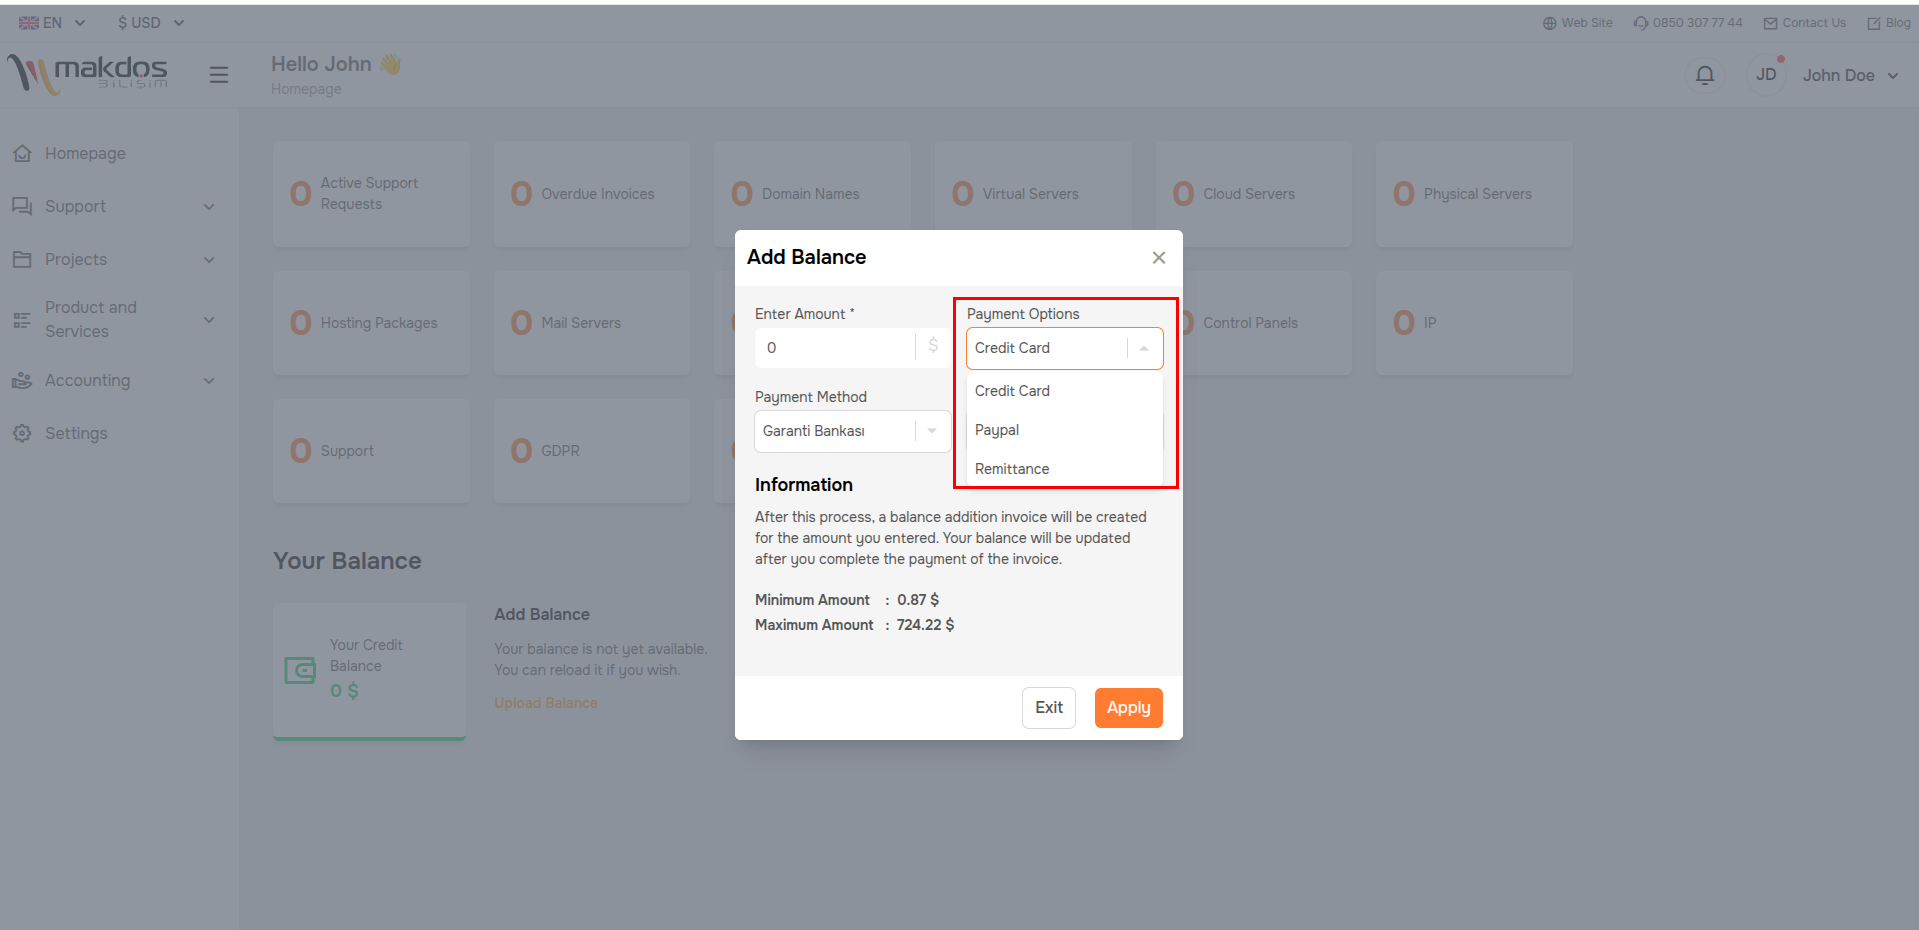Click the wallet icon in credit balance card
1919x930 pixels.
click(x=300, y=670)
